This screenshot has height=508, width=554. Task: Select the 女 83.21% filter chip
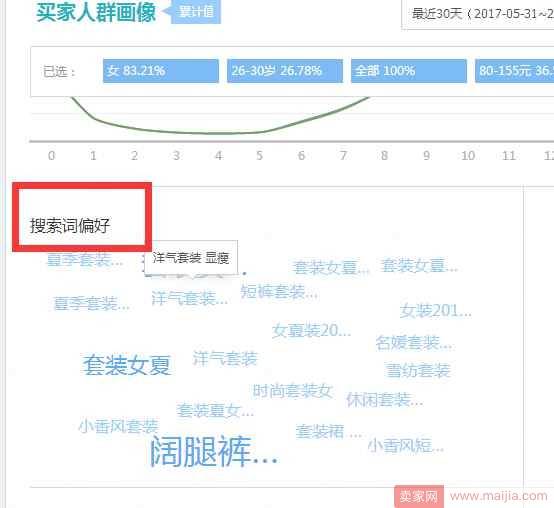[161, 71]
